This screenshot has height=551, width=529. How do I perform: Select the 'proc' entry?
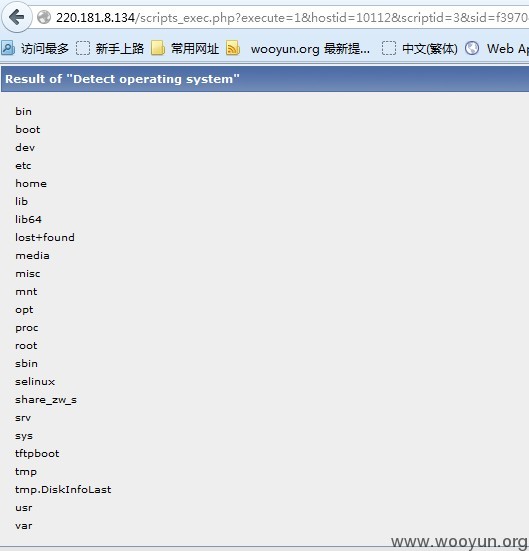27,328
